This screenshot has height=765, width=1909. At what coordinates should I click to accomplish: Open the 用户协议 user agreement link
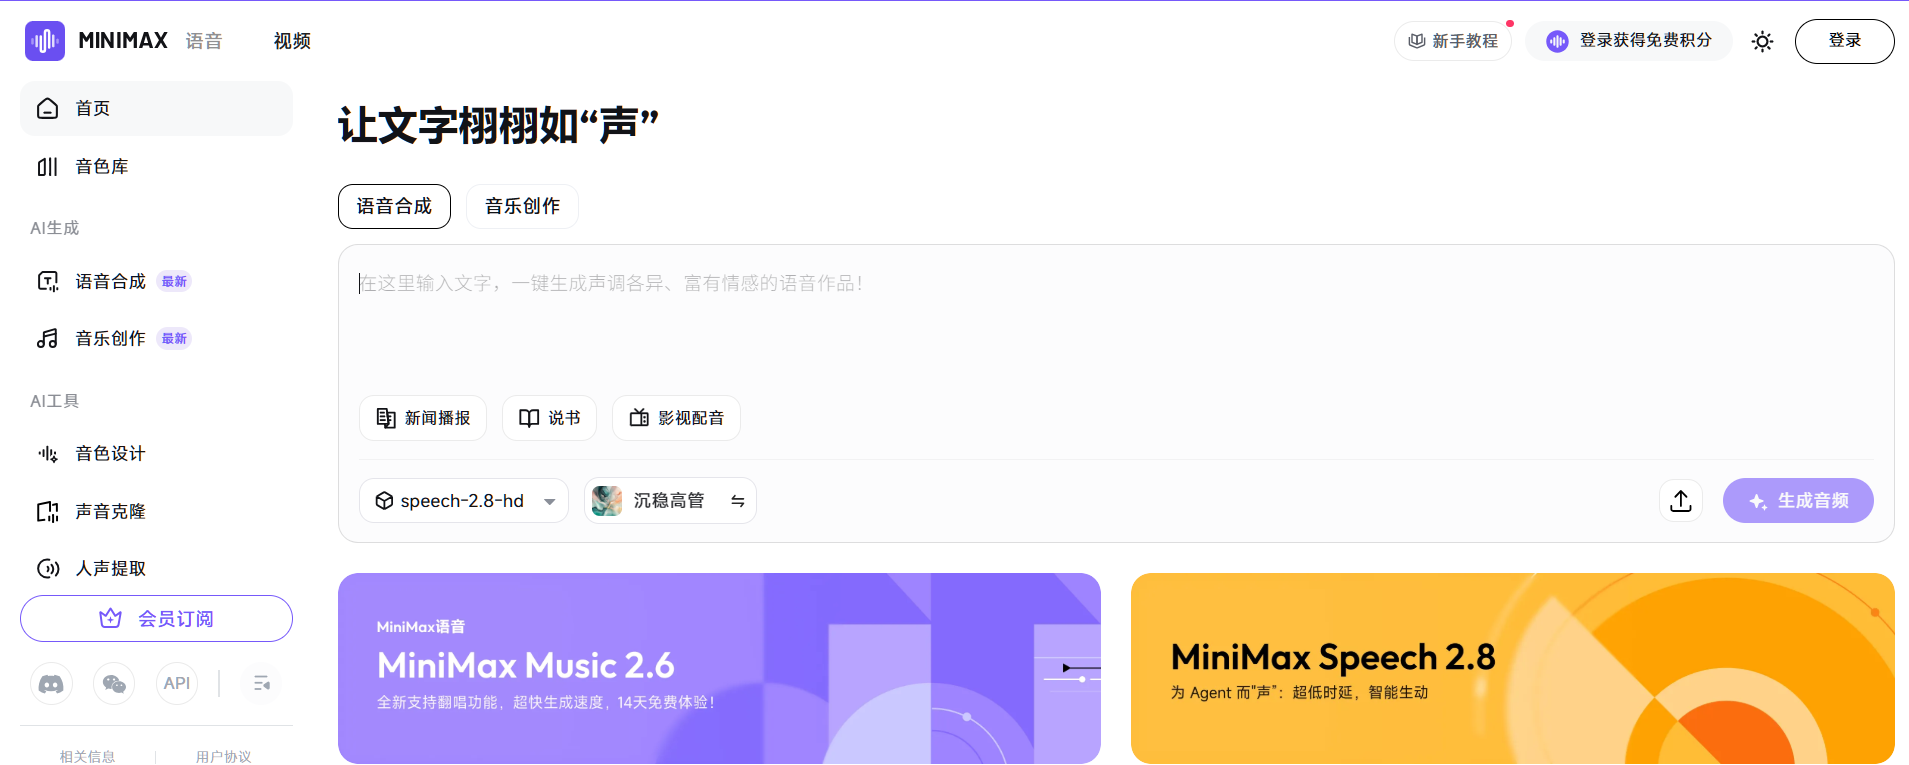click(223, 757)
